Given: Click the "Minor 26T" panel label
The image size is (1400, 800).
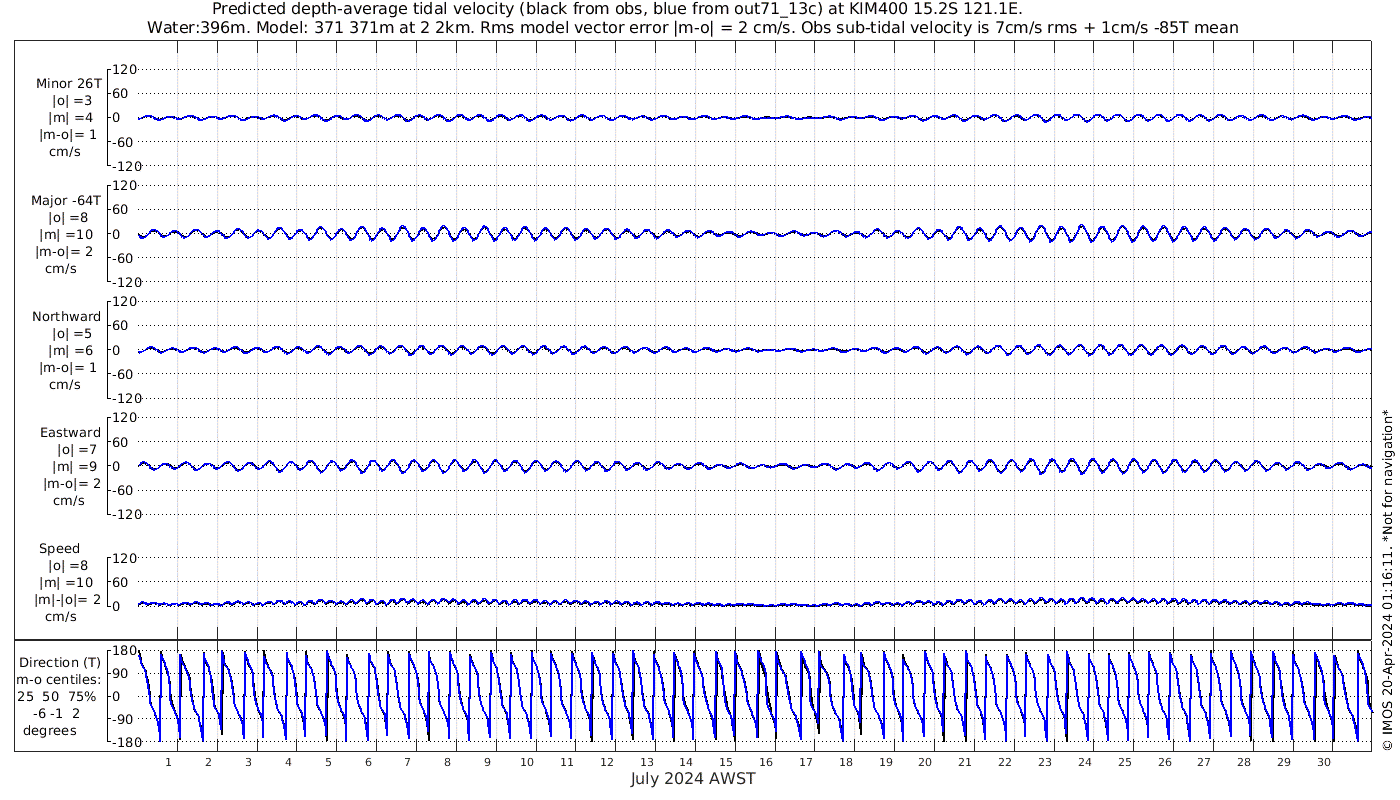Looking at the screenshot, I should tap(68, 83).
